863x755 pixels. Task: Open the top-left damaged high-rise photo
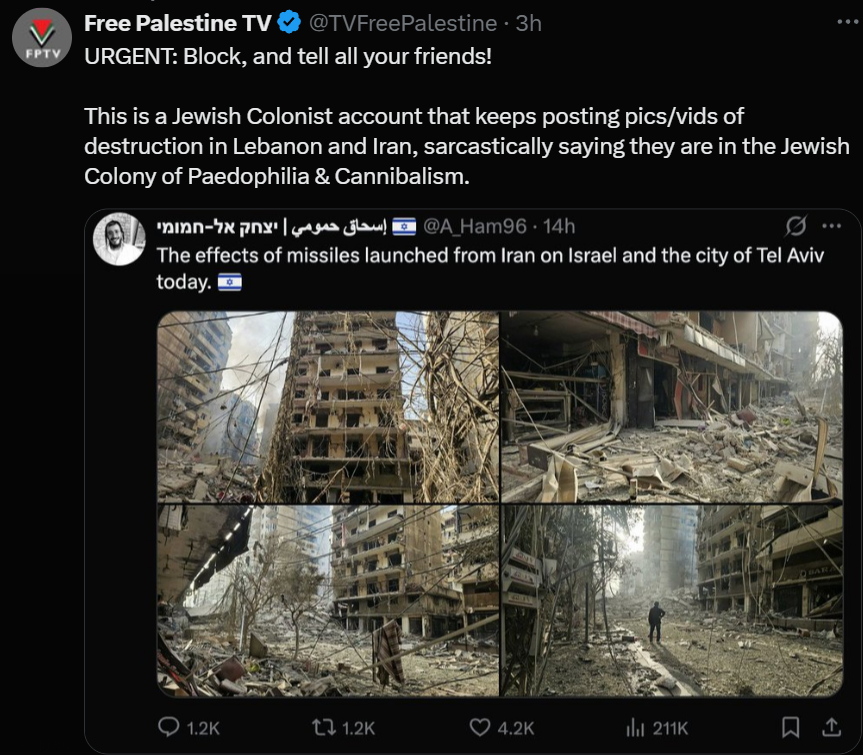pos(327,406)
